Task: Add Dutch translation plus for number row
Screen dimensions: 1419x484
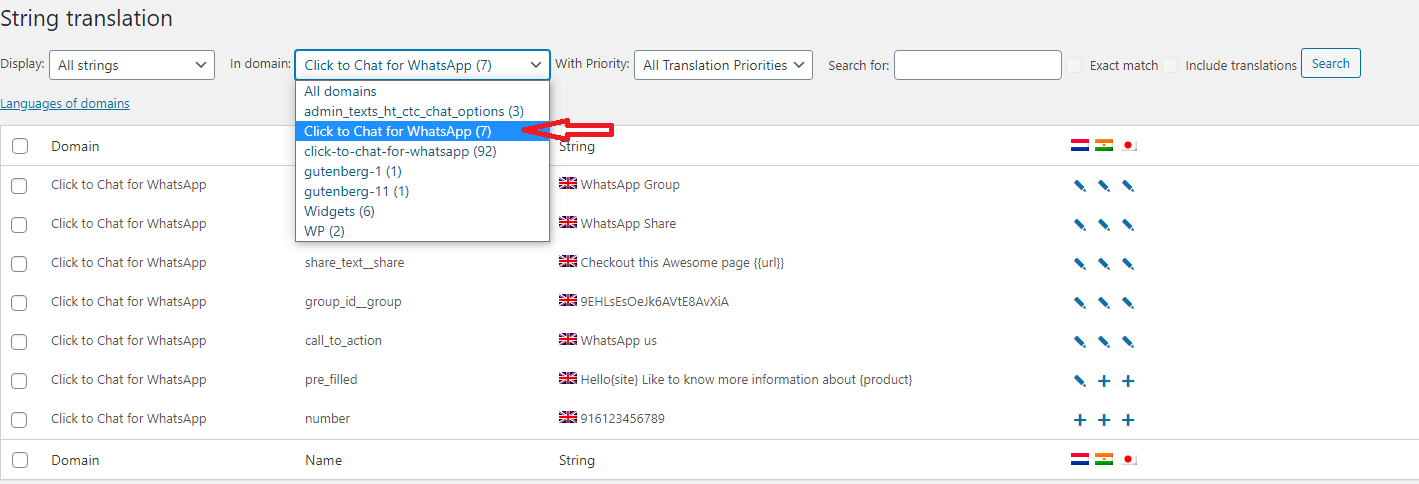Action: pyautogui.click(x=1080, y=420)
